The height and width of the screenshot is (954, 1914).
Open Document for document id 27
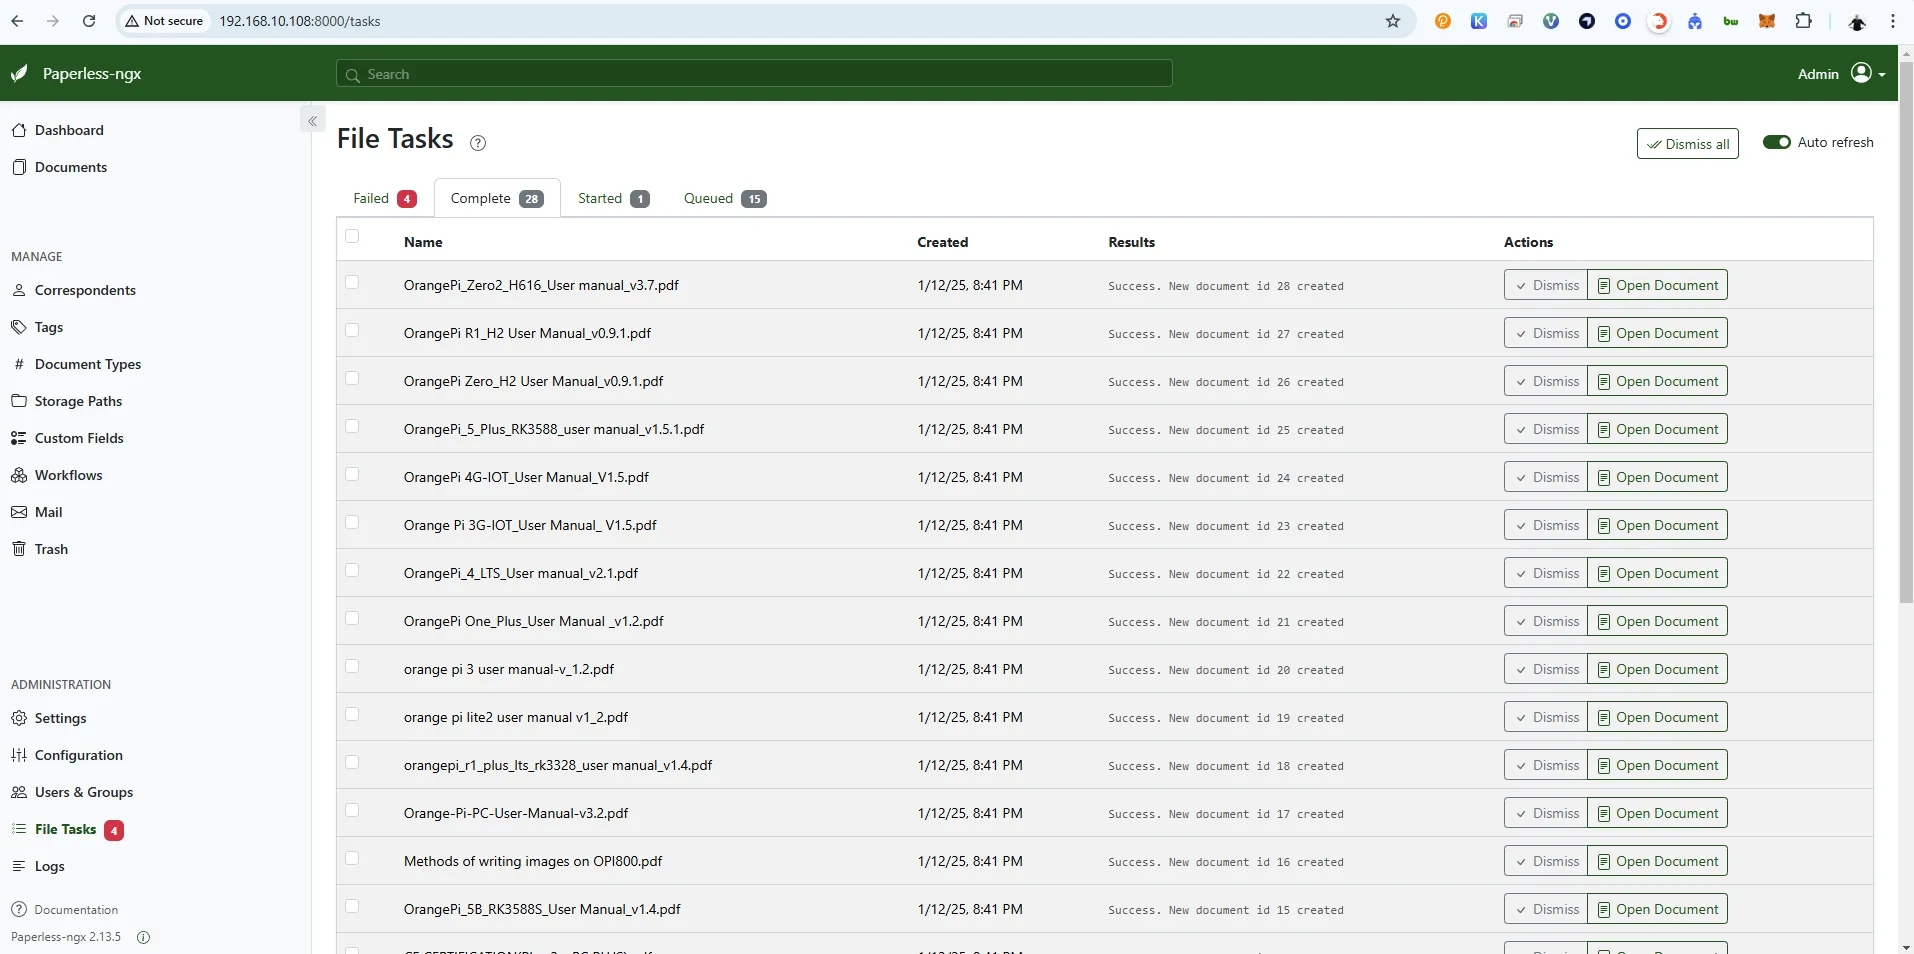click(1658, 333)
